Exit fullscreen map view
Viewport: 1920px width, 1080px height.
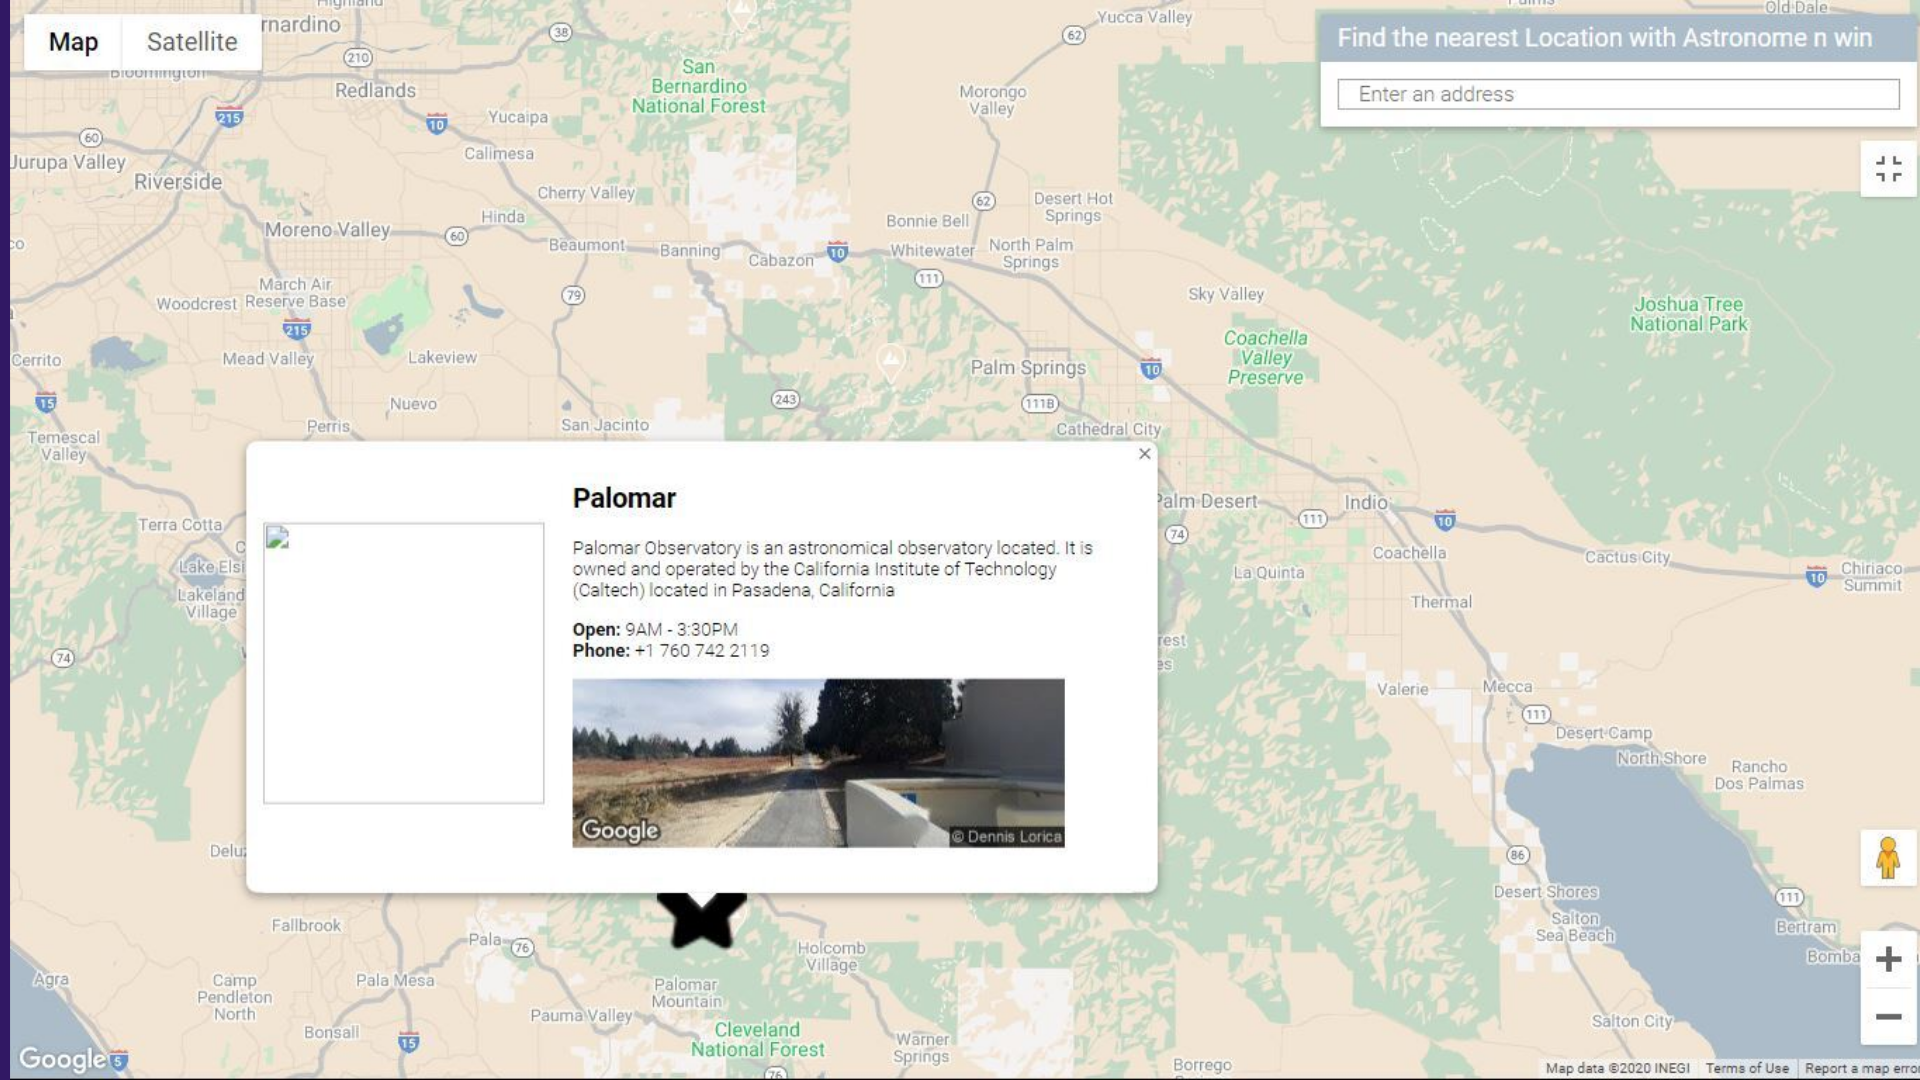[1887, 169]
